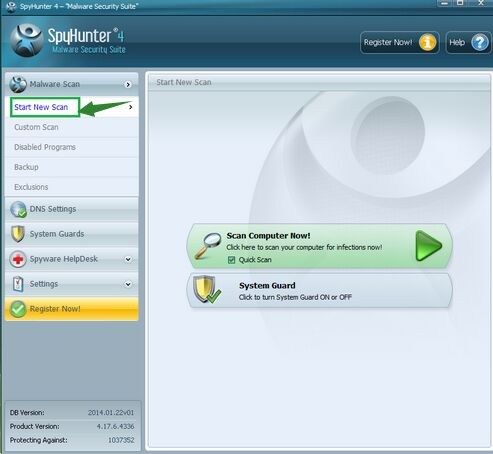
Task: Click the Help button in the header
Action: pyautogui.click(x=468, y=42)
